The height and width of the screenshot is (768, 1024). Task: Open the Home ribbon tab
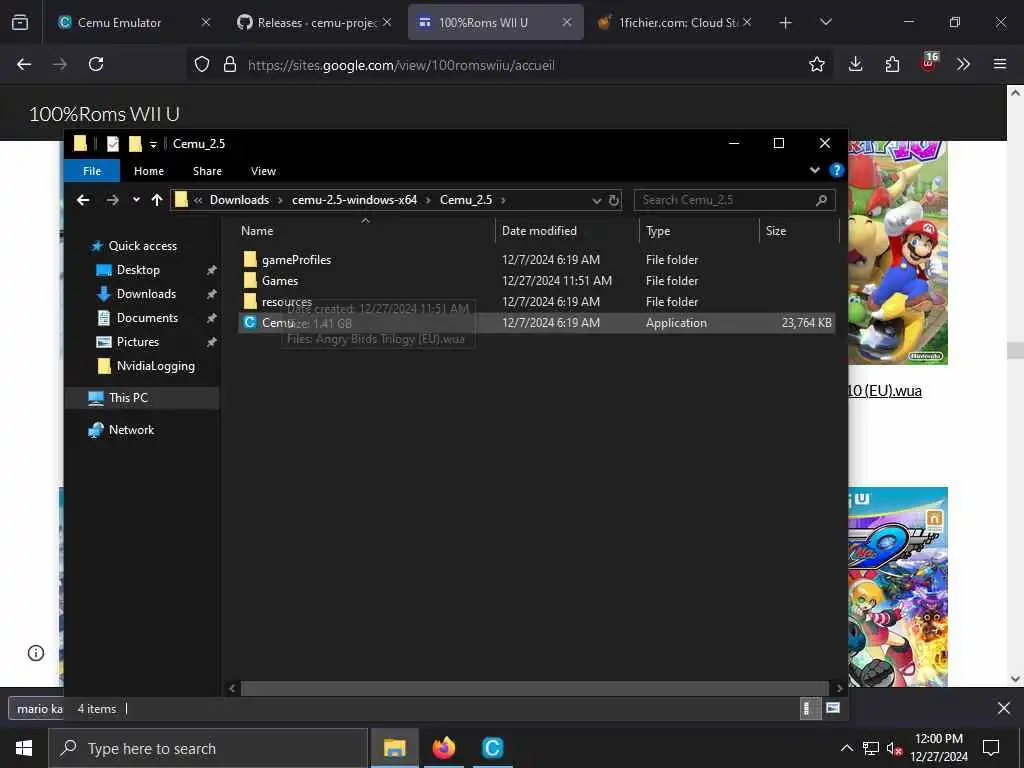[x=149, y=170]
